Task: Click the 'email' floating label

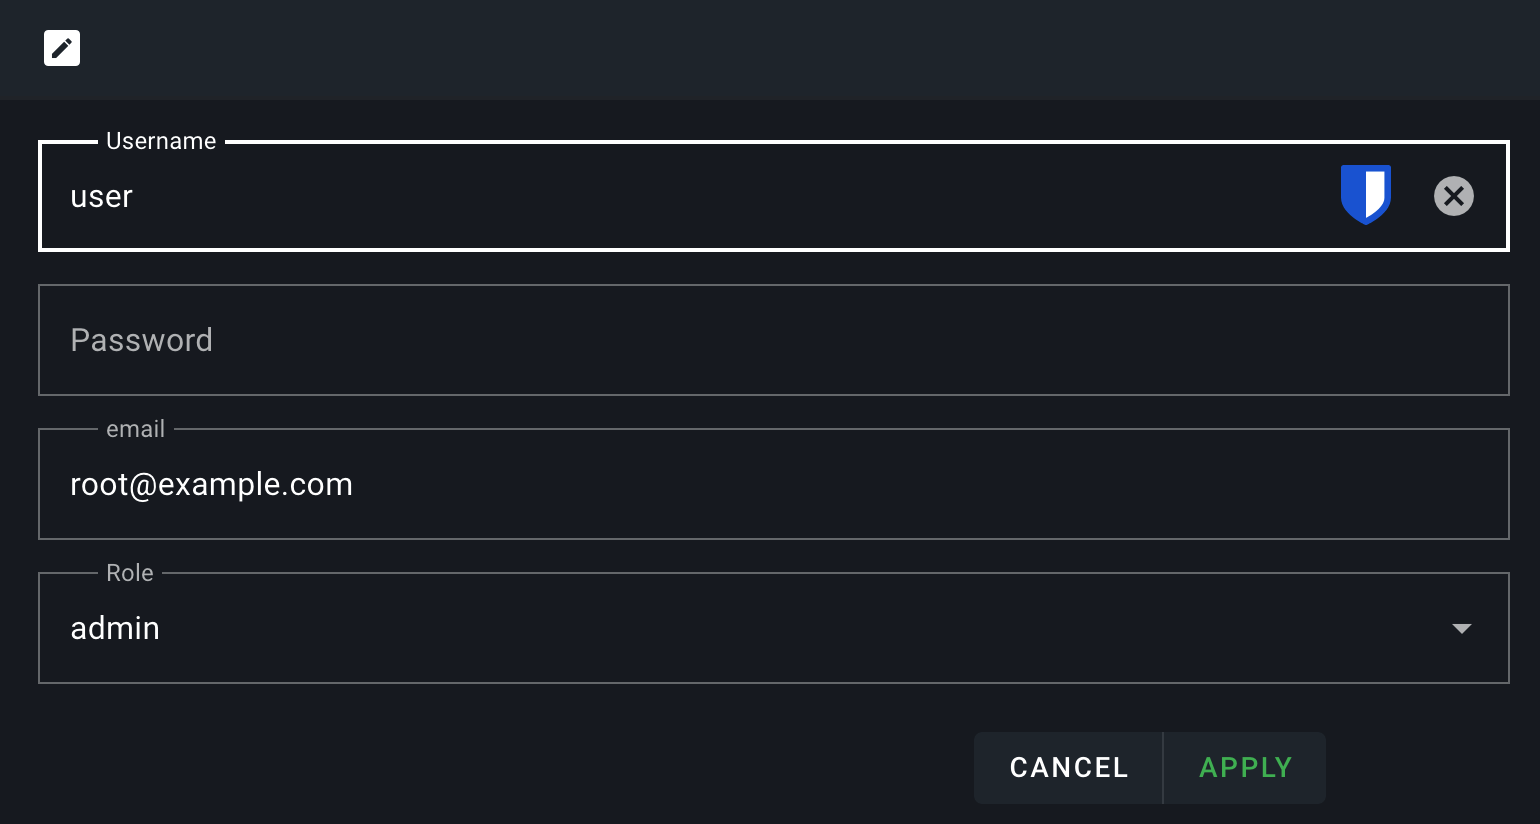Action: pyautogui.click(x=135, y=429)
